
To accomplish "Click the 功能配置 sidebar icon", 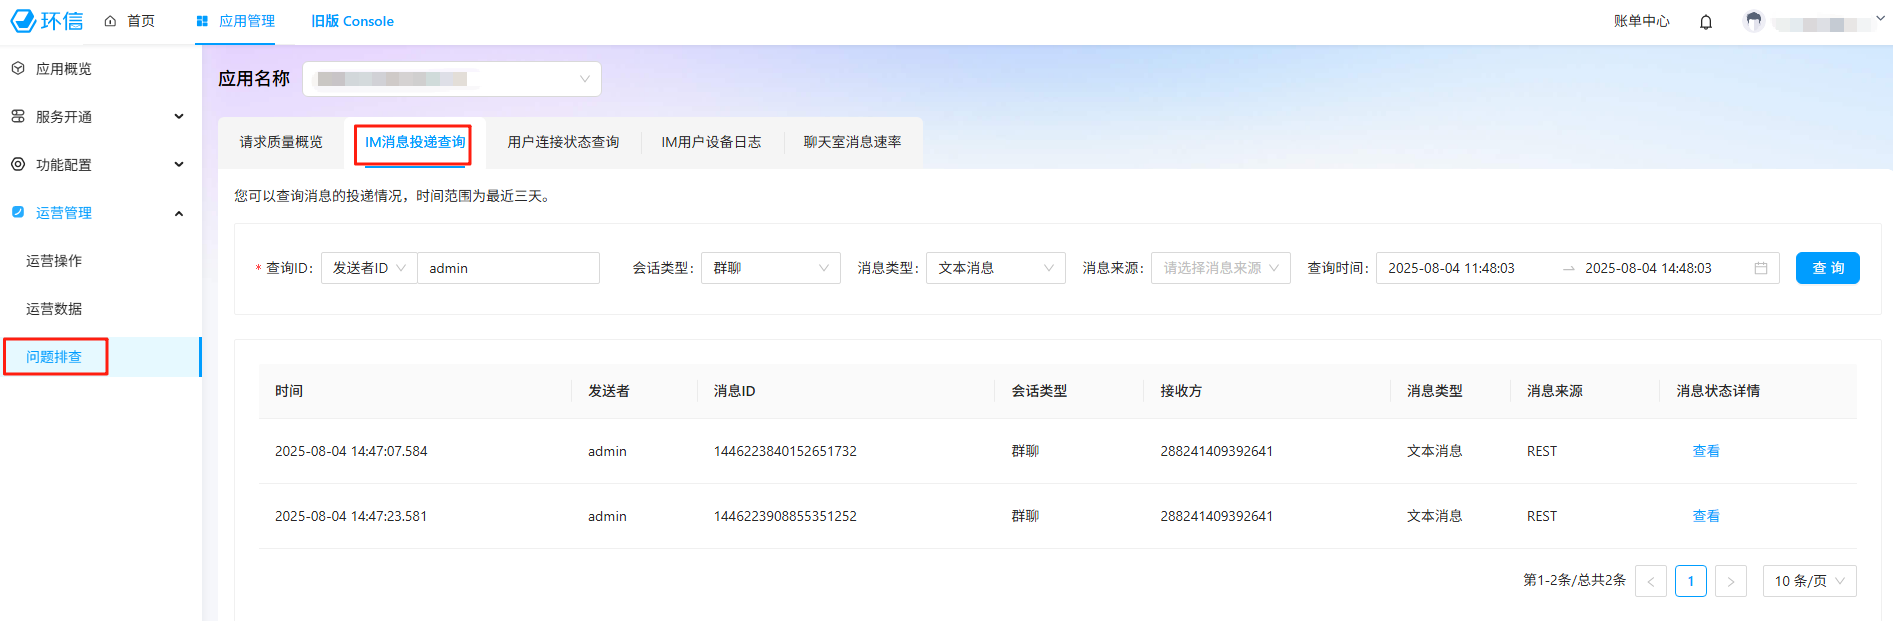I will click(18, 165).
